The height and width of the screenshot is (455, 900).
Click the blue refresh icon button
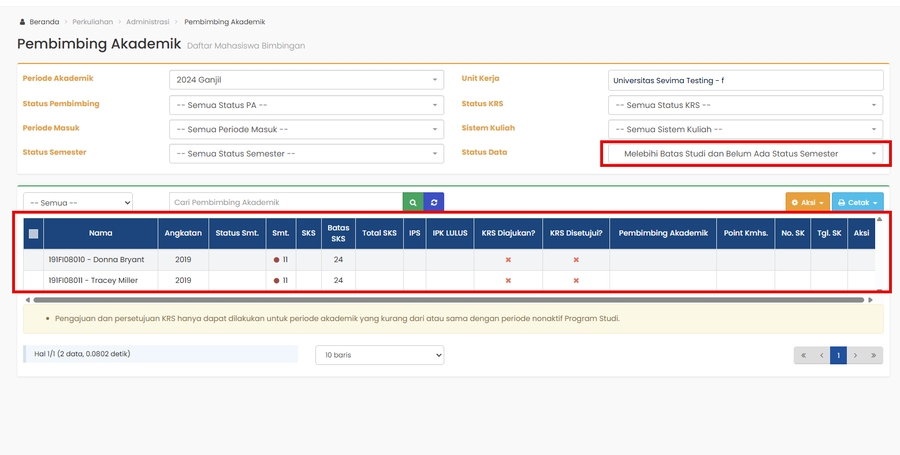434,202
